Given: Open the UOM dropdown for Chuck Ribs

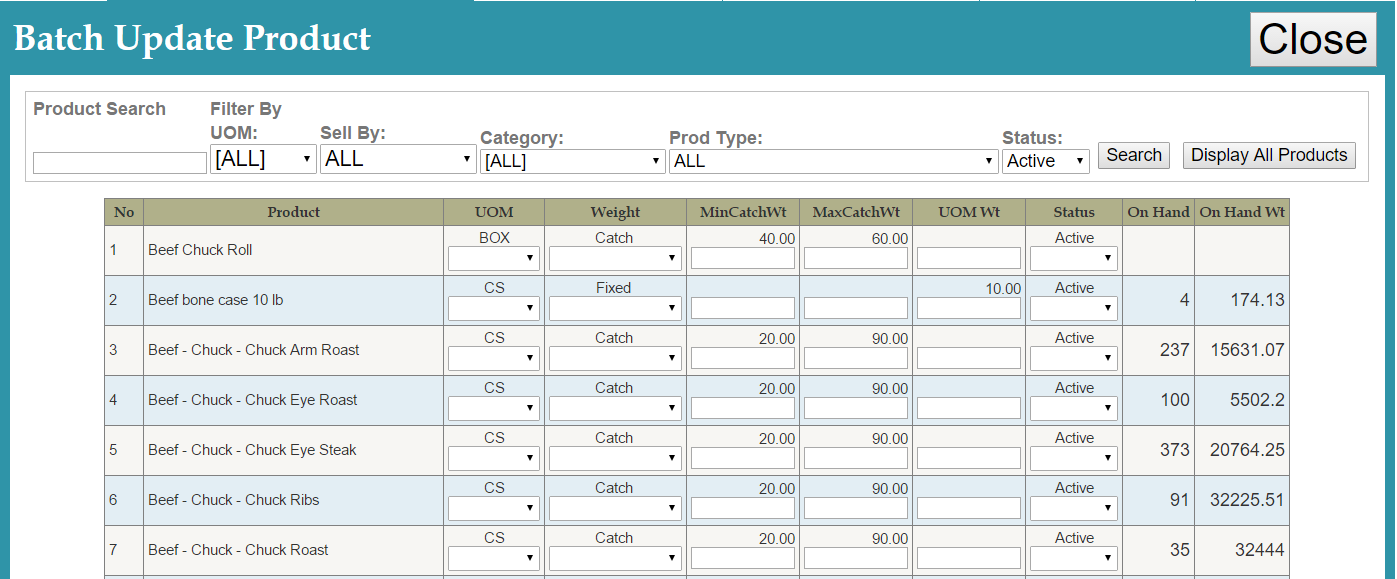Looking at the screenshot, I should pos(494,508).
